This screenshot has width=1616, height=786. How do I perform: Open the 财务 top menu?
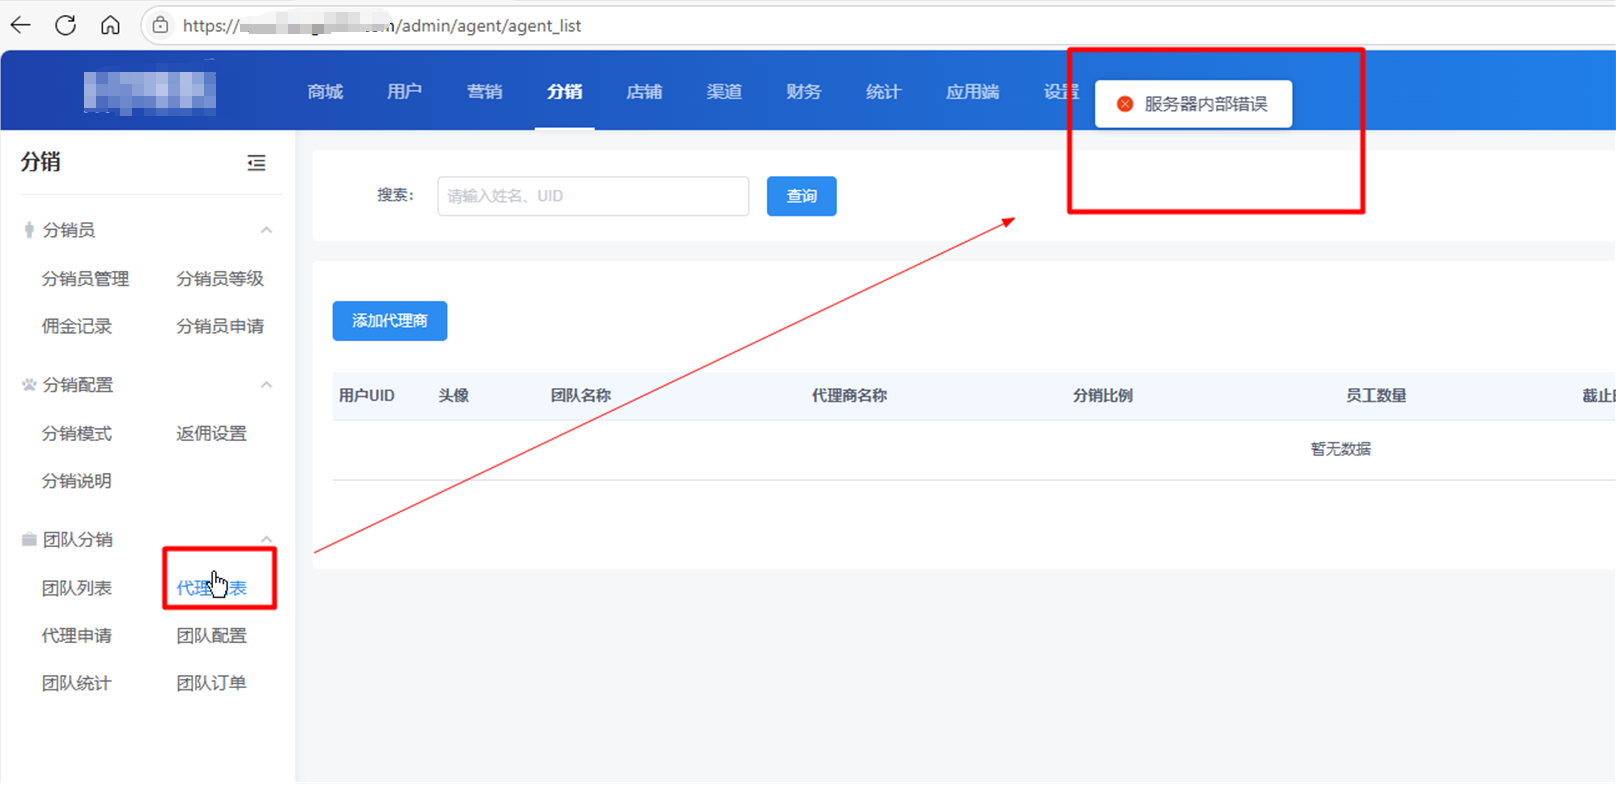coord(803,92)
